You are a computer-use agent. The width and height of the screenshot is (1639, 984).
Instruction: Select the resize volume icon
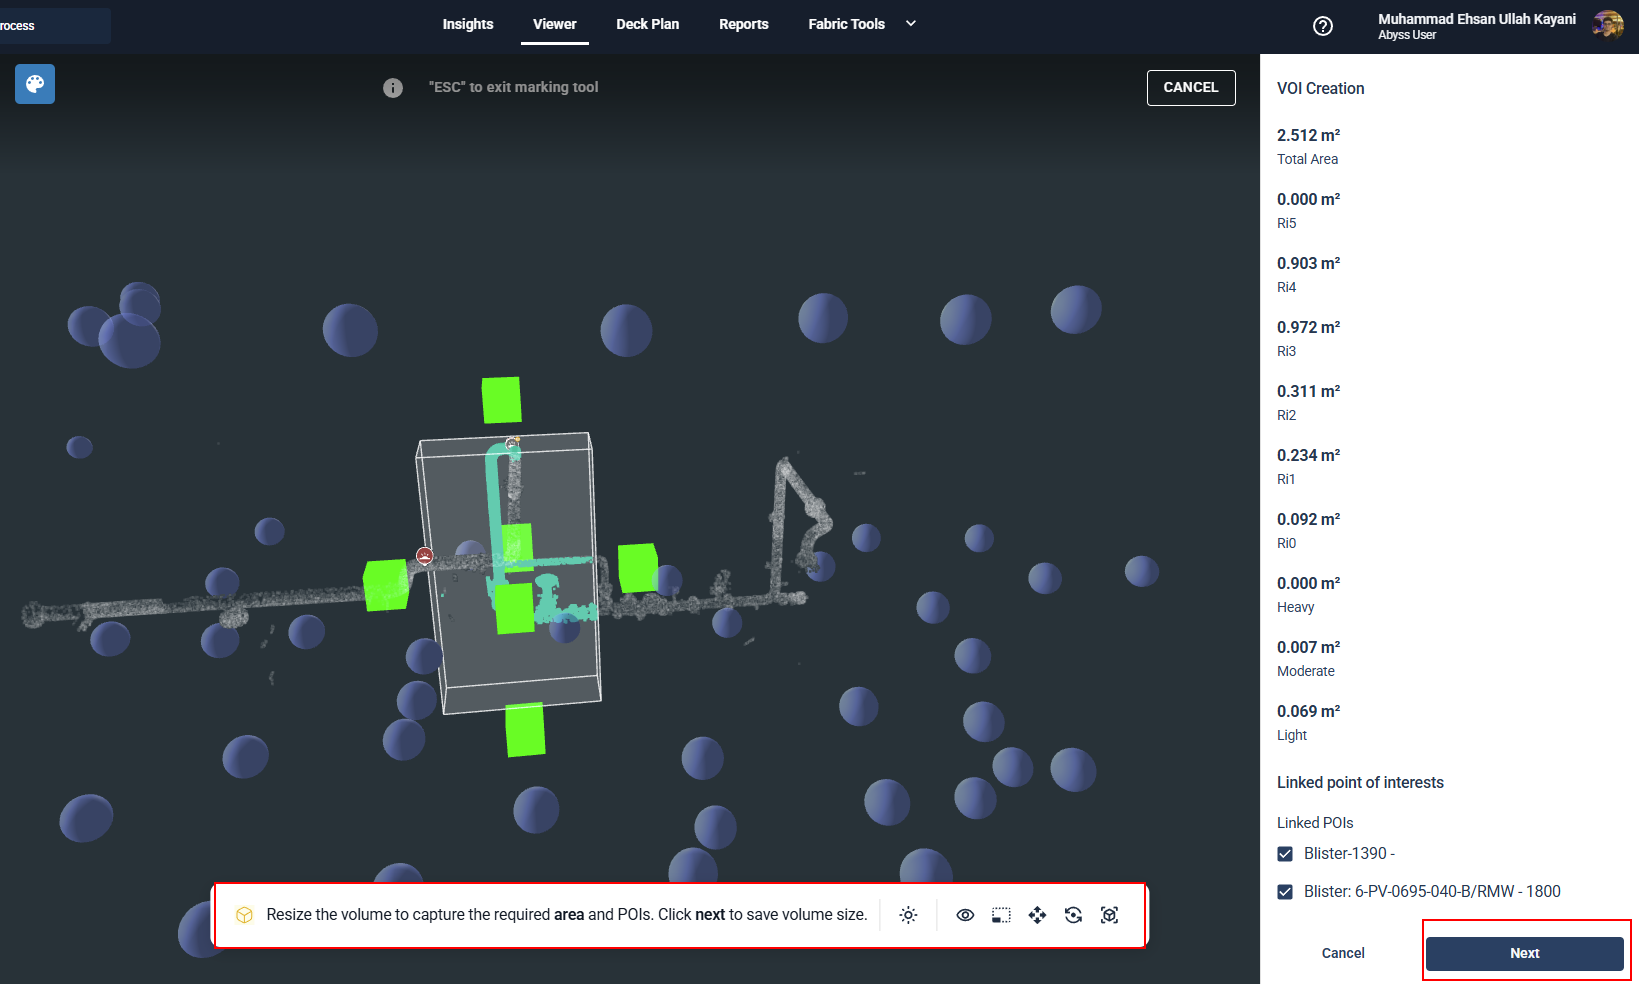(x=1001, y=915)
